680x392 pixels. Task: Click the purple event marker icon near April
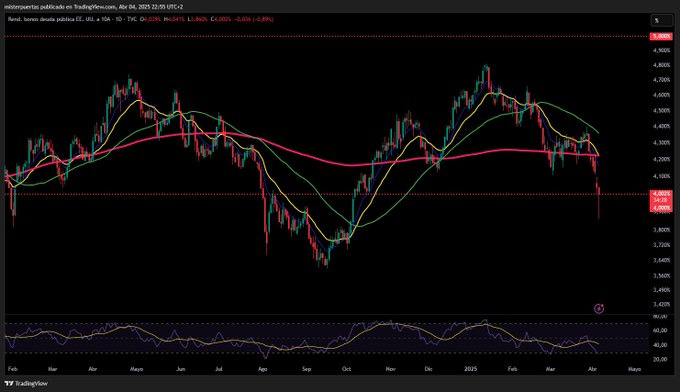(x=599, y=308)
